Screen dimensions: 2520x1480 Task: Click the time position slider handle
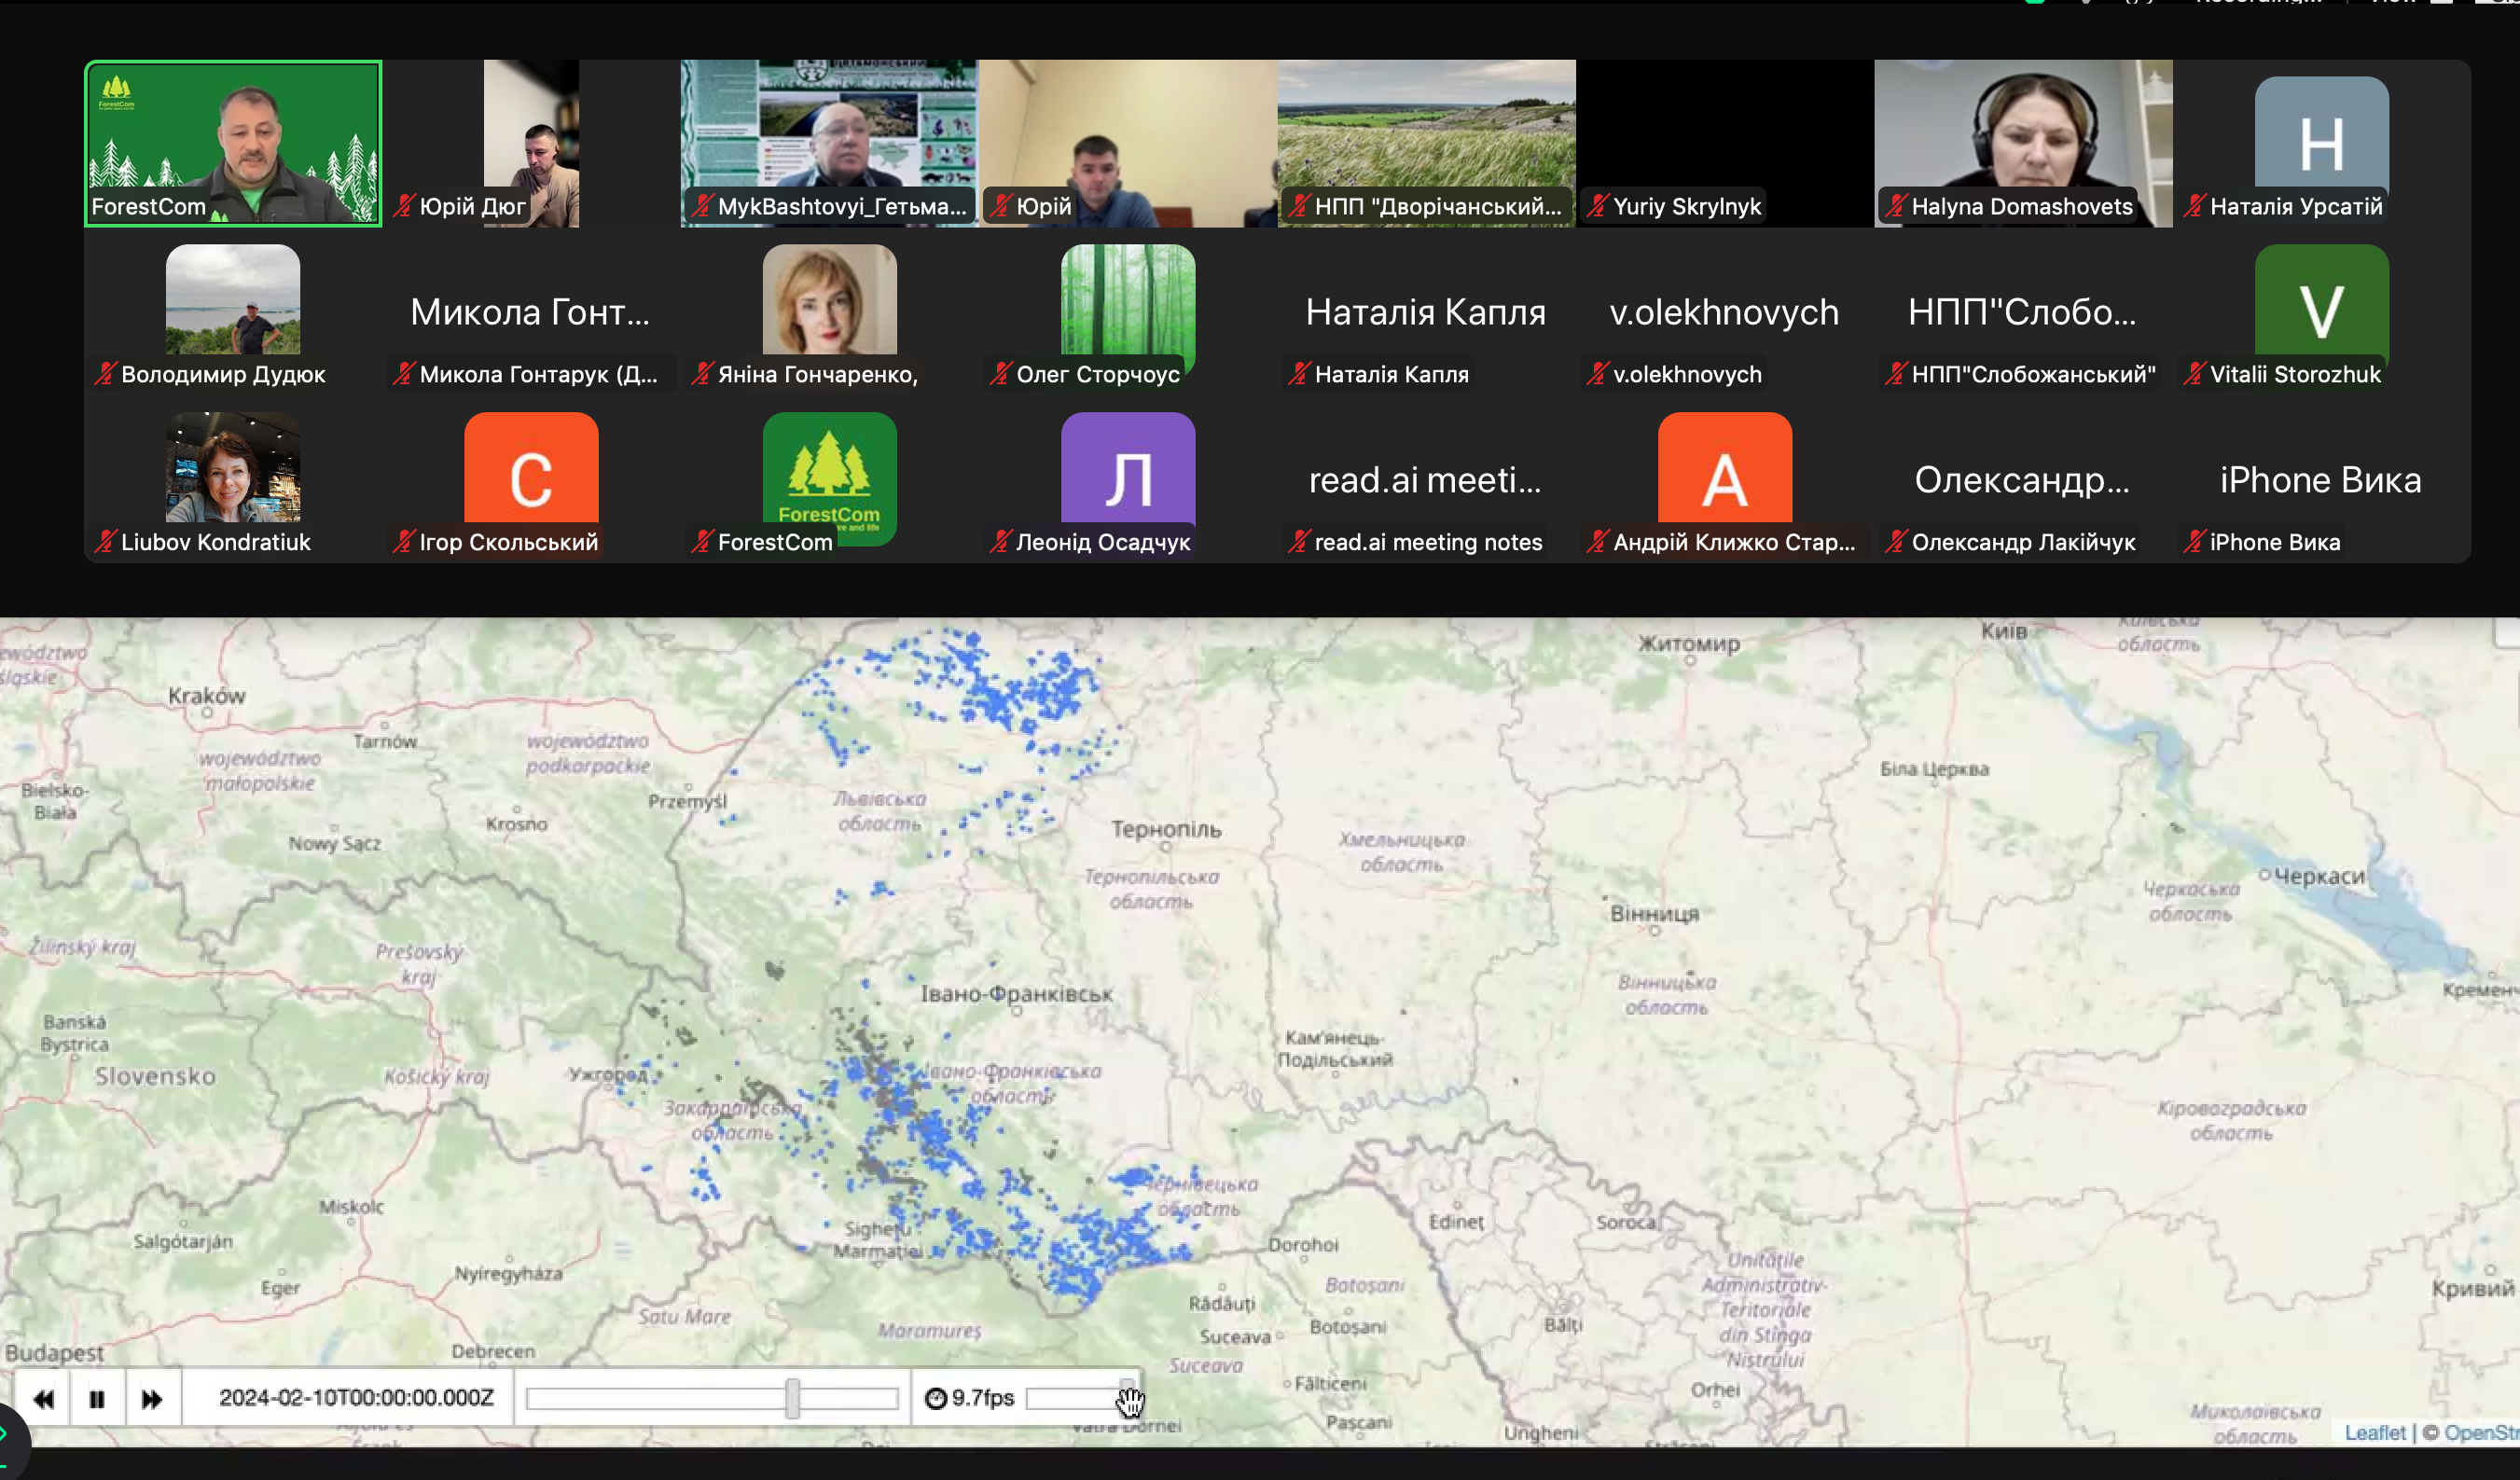792,1398
